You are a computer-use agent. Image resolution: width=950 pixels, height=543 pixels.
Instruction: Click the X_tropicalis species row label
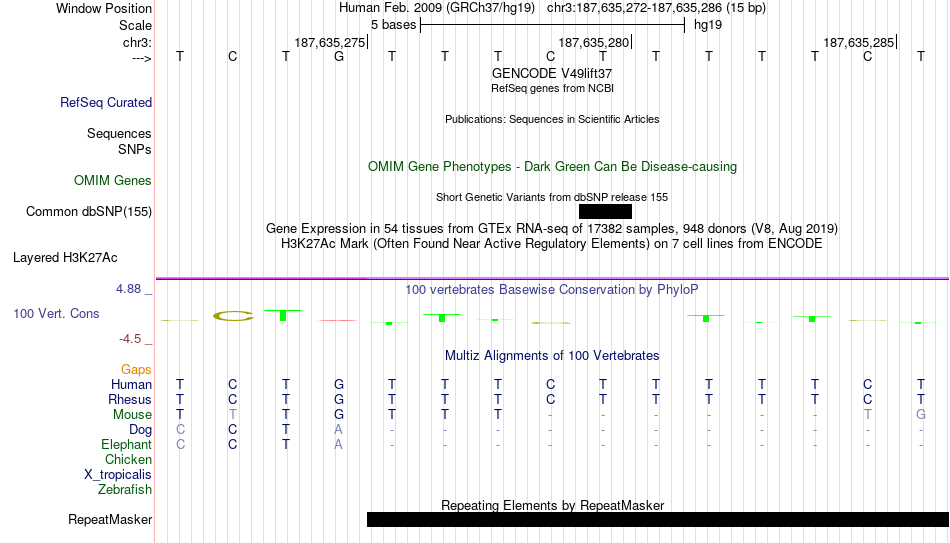(118, 475)
